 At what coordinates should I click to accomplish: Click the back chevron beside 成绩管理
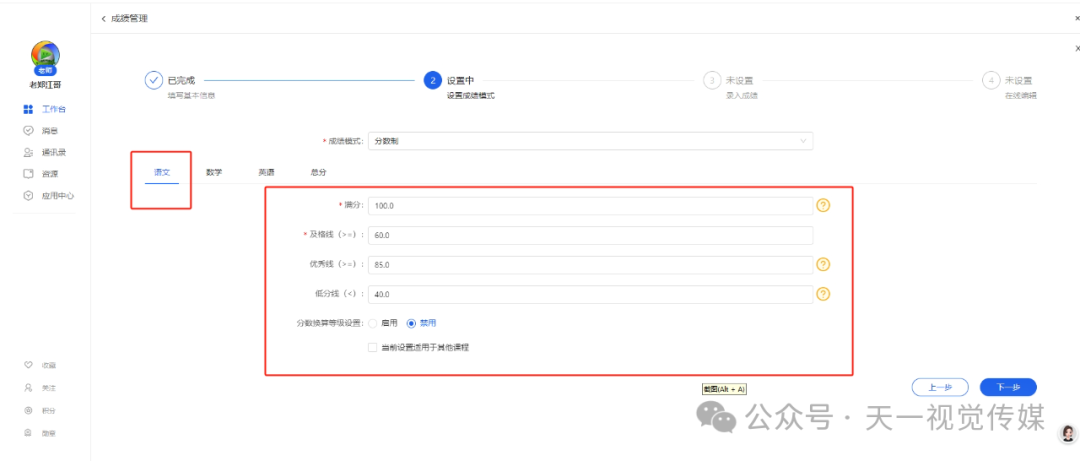point(103,19)
